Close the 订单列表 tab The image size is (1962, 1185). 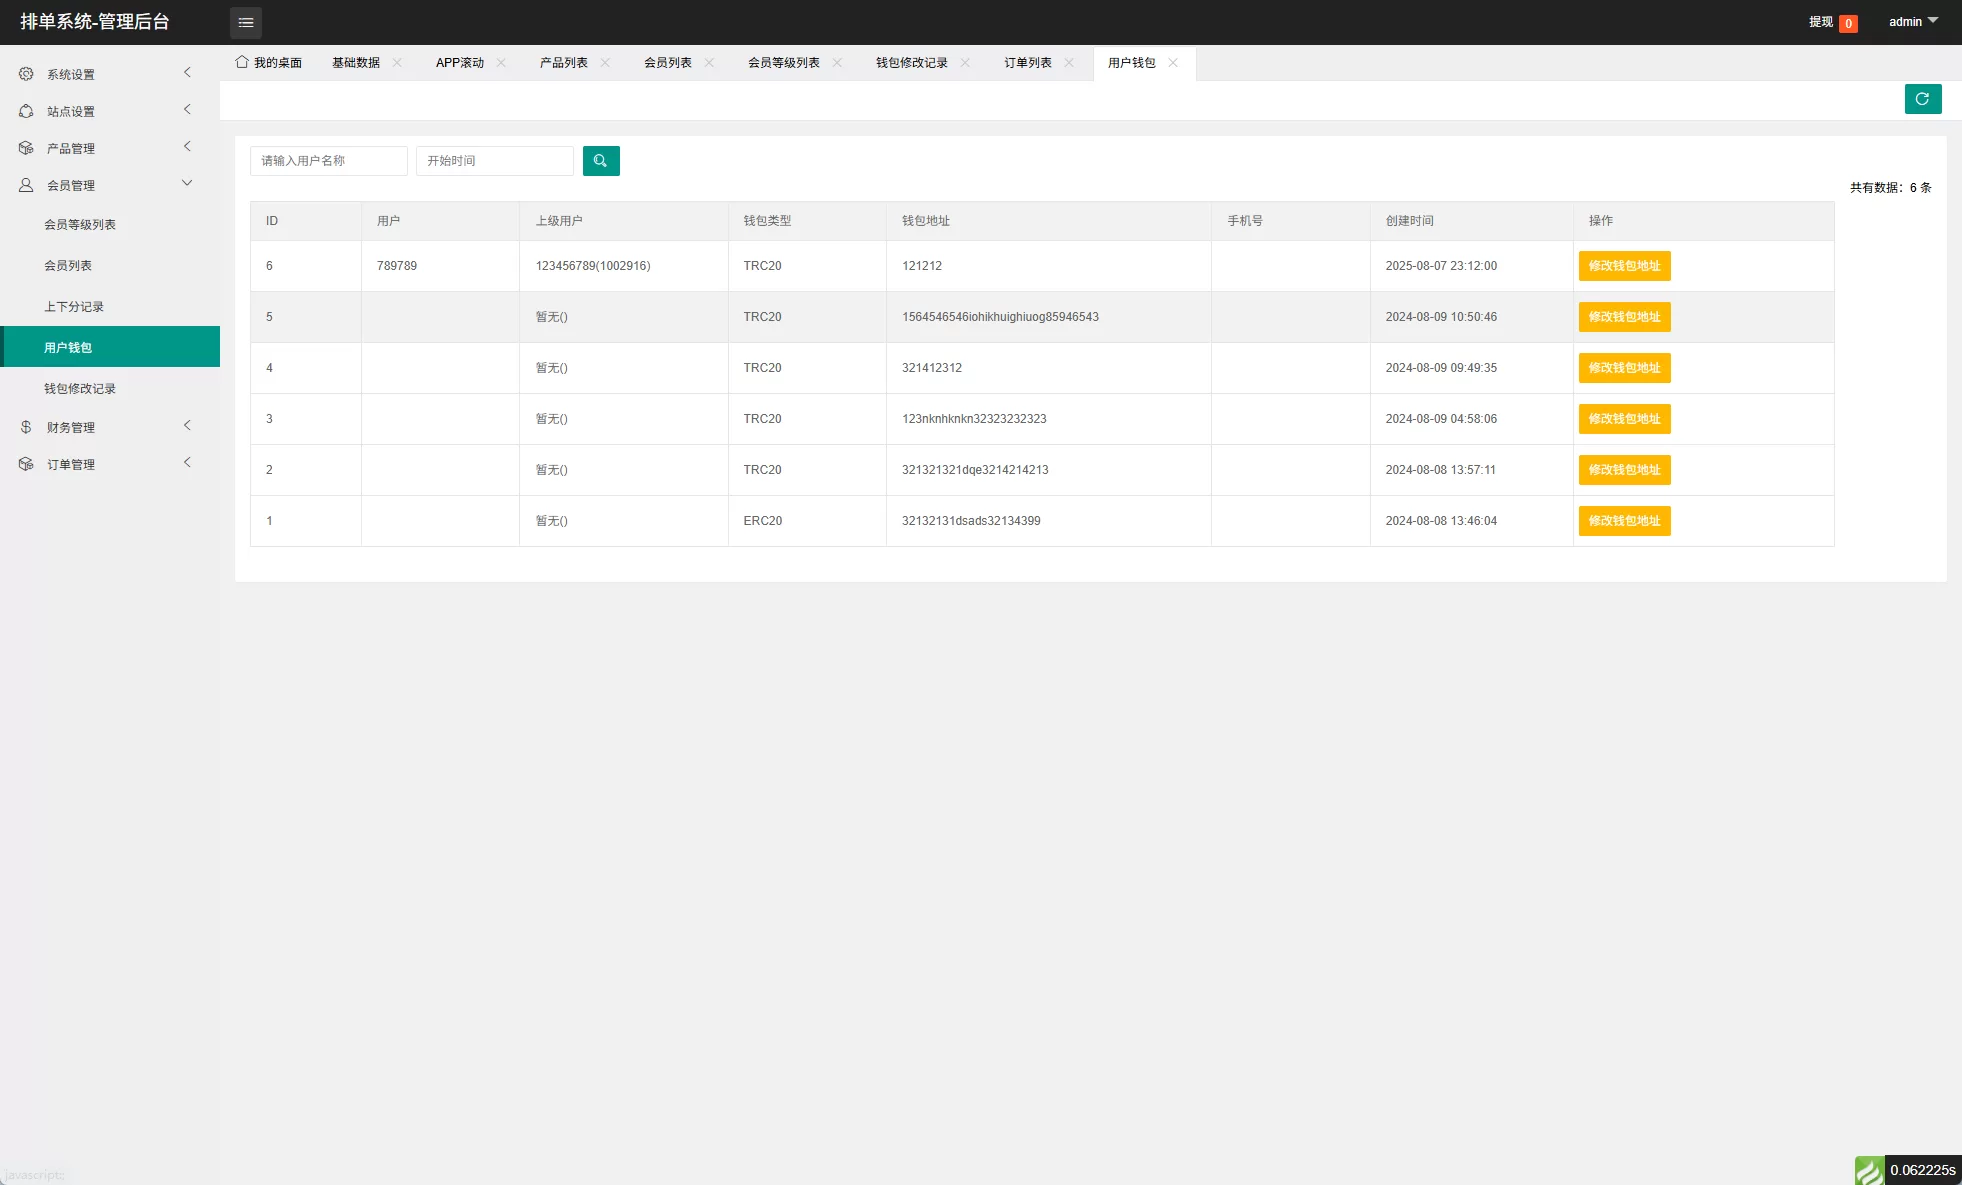(x=1069, y=62)
